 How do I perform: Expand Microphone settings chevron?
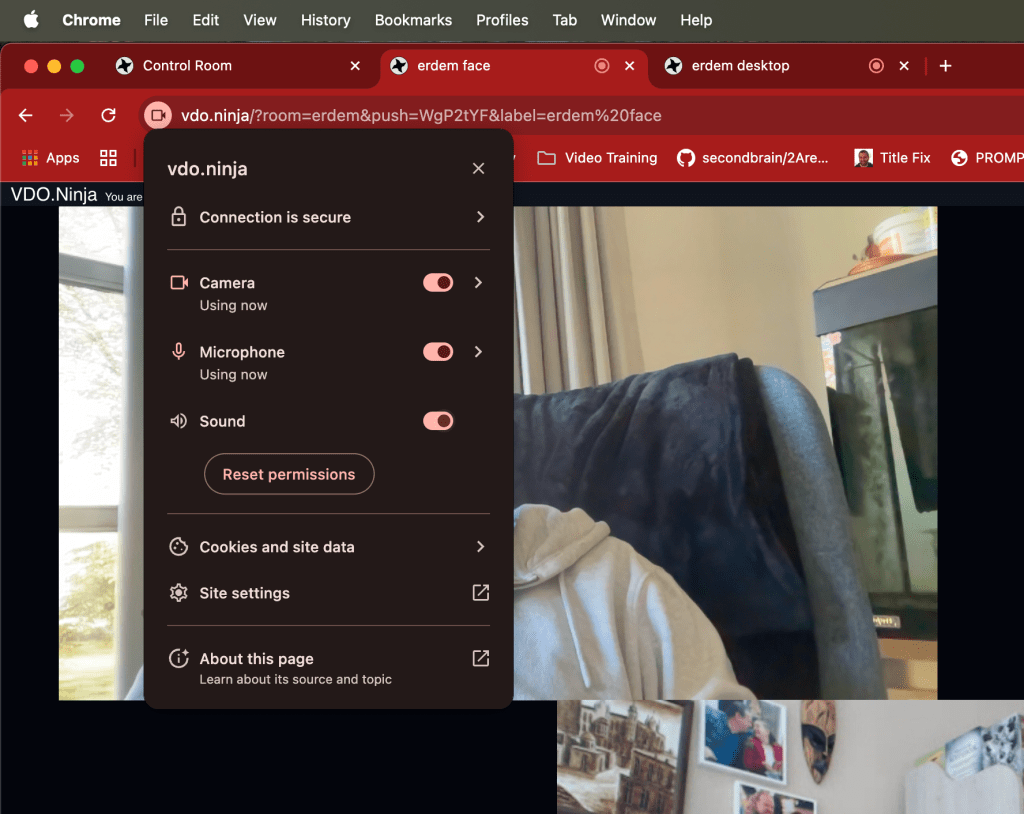pos(478,351)
